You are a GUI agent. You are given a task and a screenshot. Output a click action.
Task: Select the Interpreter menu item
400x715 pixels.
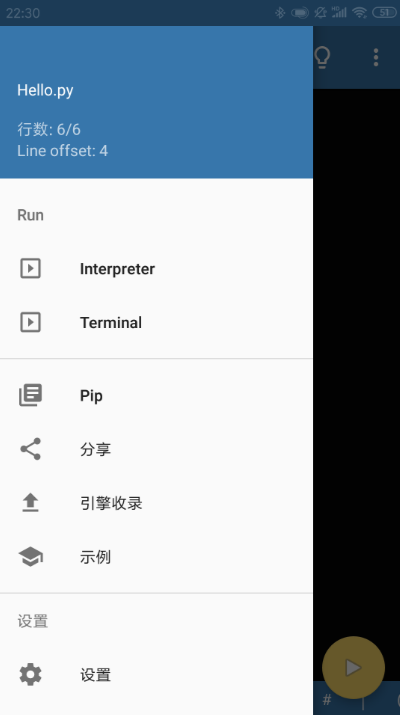156,268
